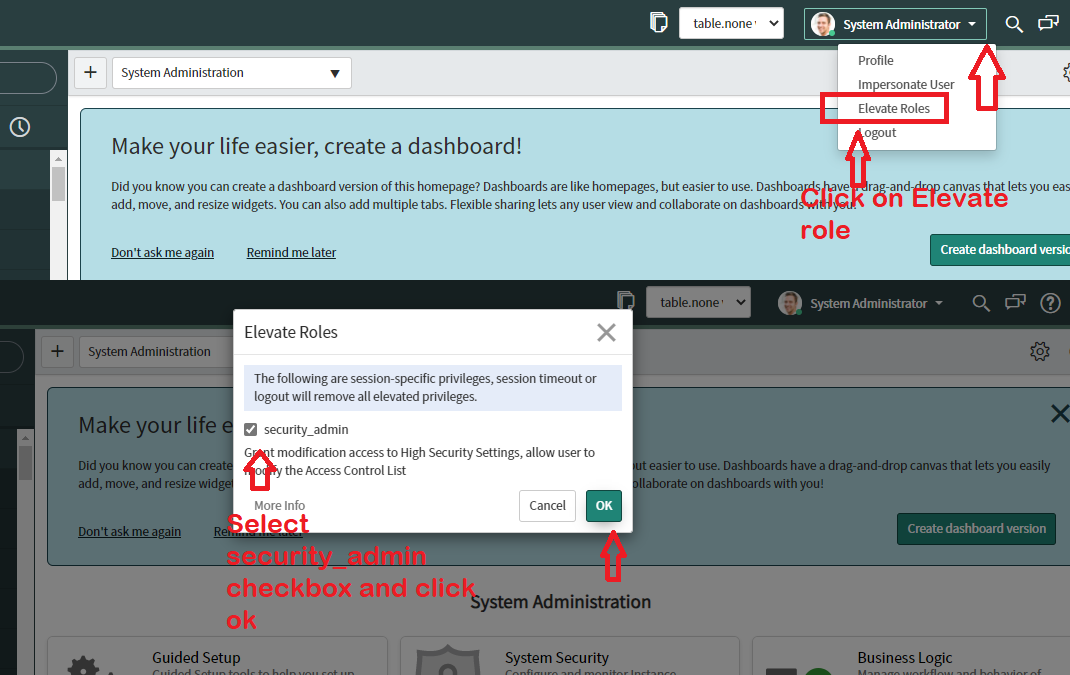Uncheck the security_admin checkbox
This screenshot has width=1070, height=675.
(x=250, y=430)
